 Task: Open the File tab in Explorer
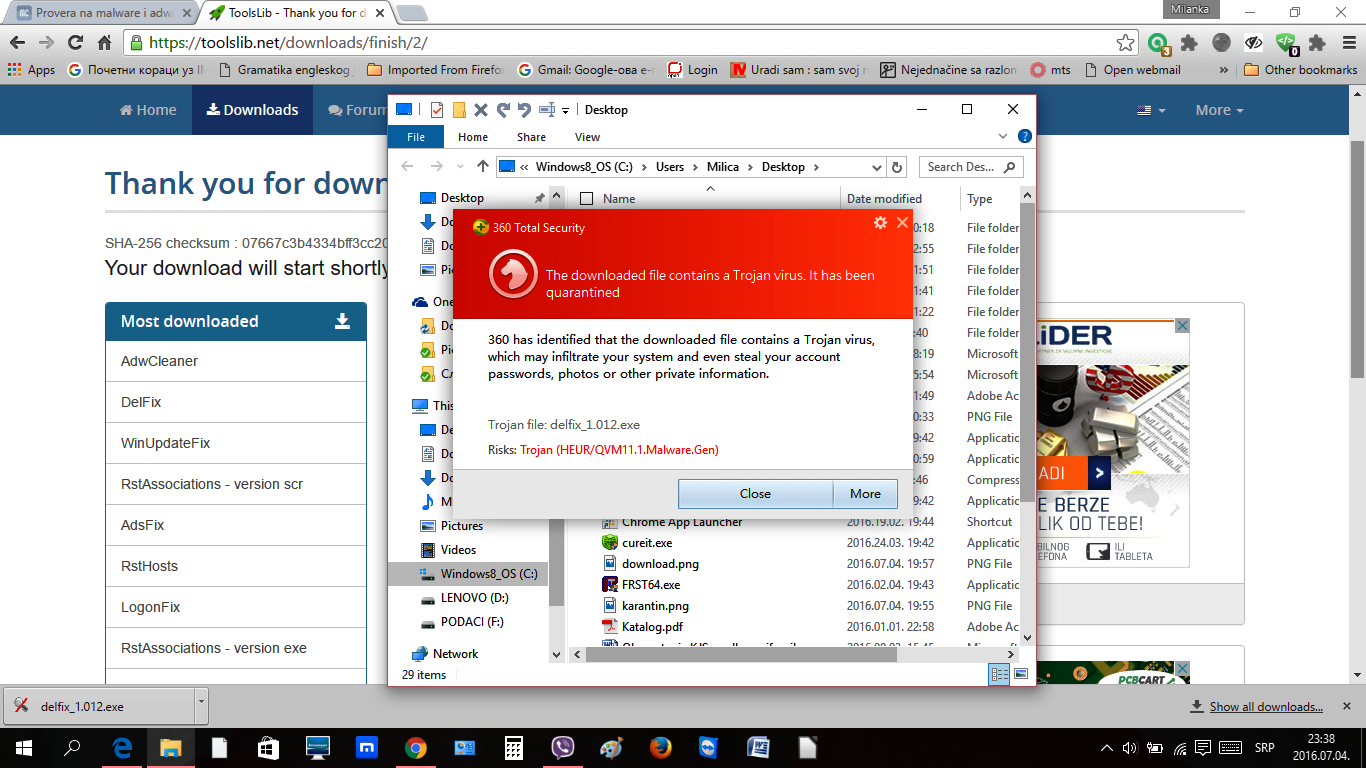click(416, 137)
